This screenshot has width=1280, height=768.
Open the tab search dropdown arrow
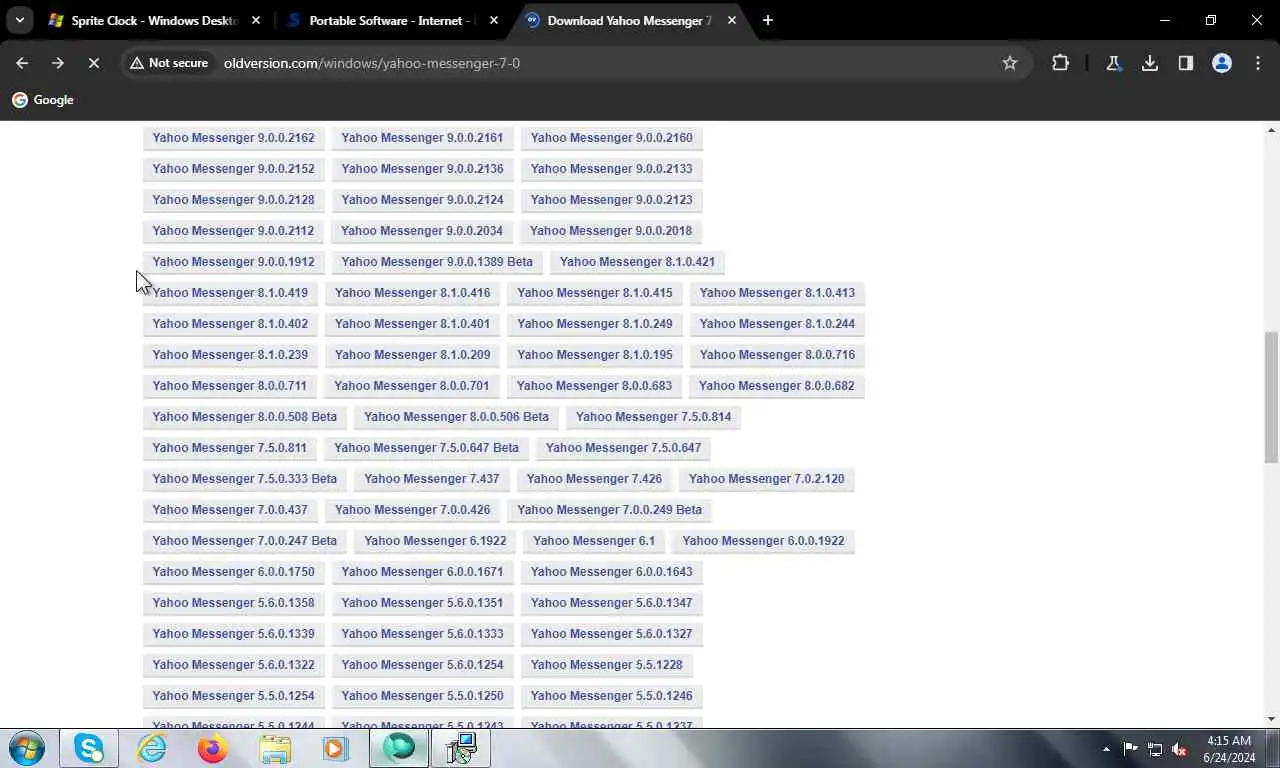[x=19, y=20]
